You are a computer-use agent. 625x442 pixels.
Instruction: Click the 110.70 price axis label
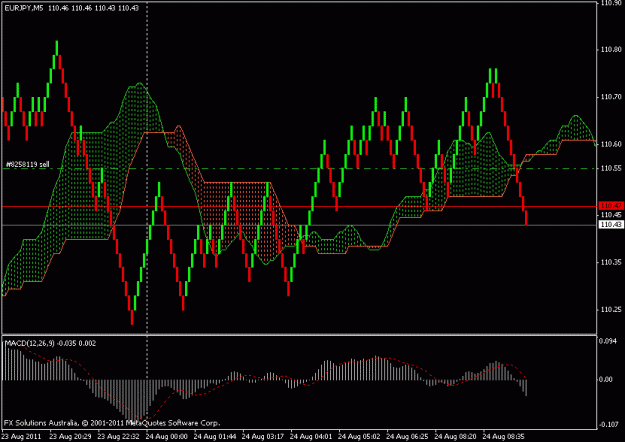tap(611, 97)
